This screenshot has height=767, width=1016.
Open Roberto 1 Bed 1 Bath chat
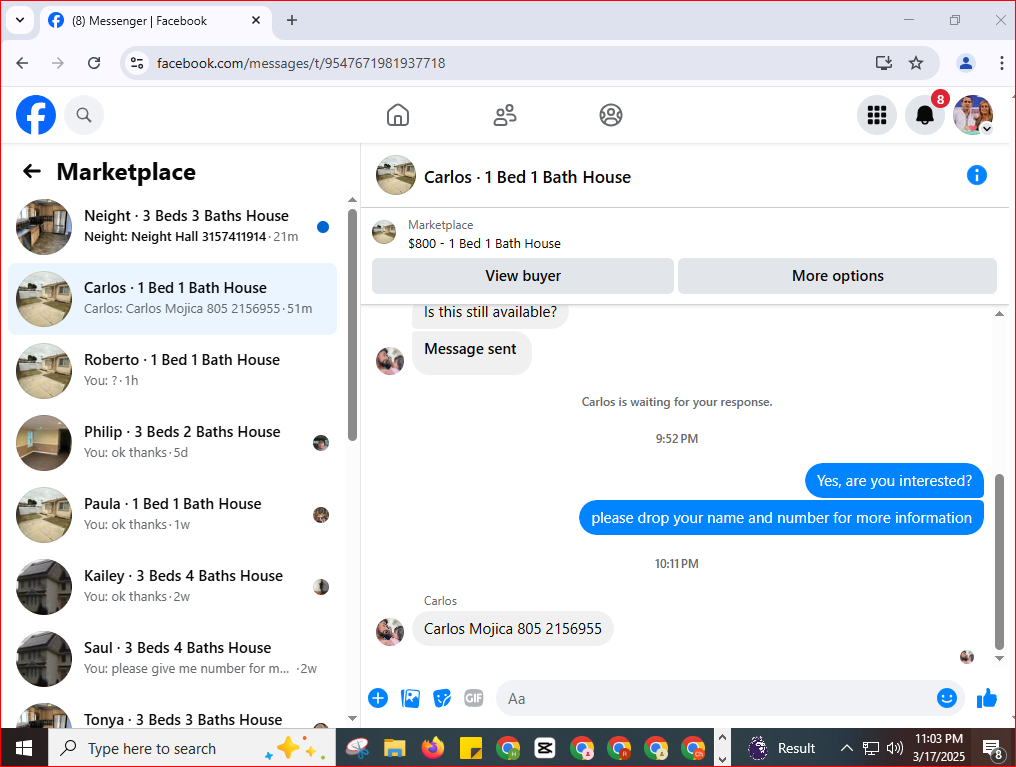[x=173, y=371]
